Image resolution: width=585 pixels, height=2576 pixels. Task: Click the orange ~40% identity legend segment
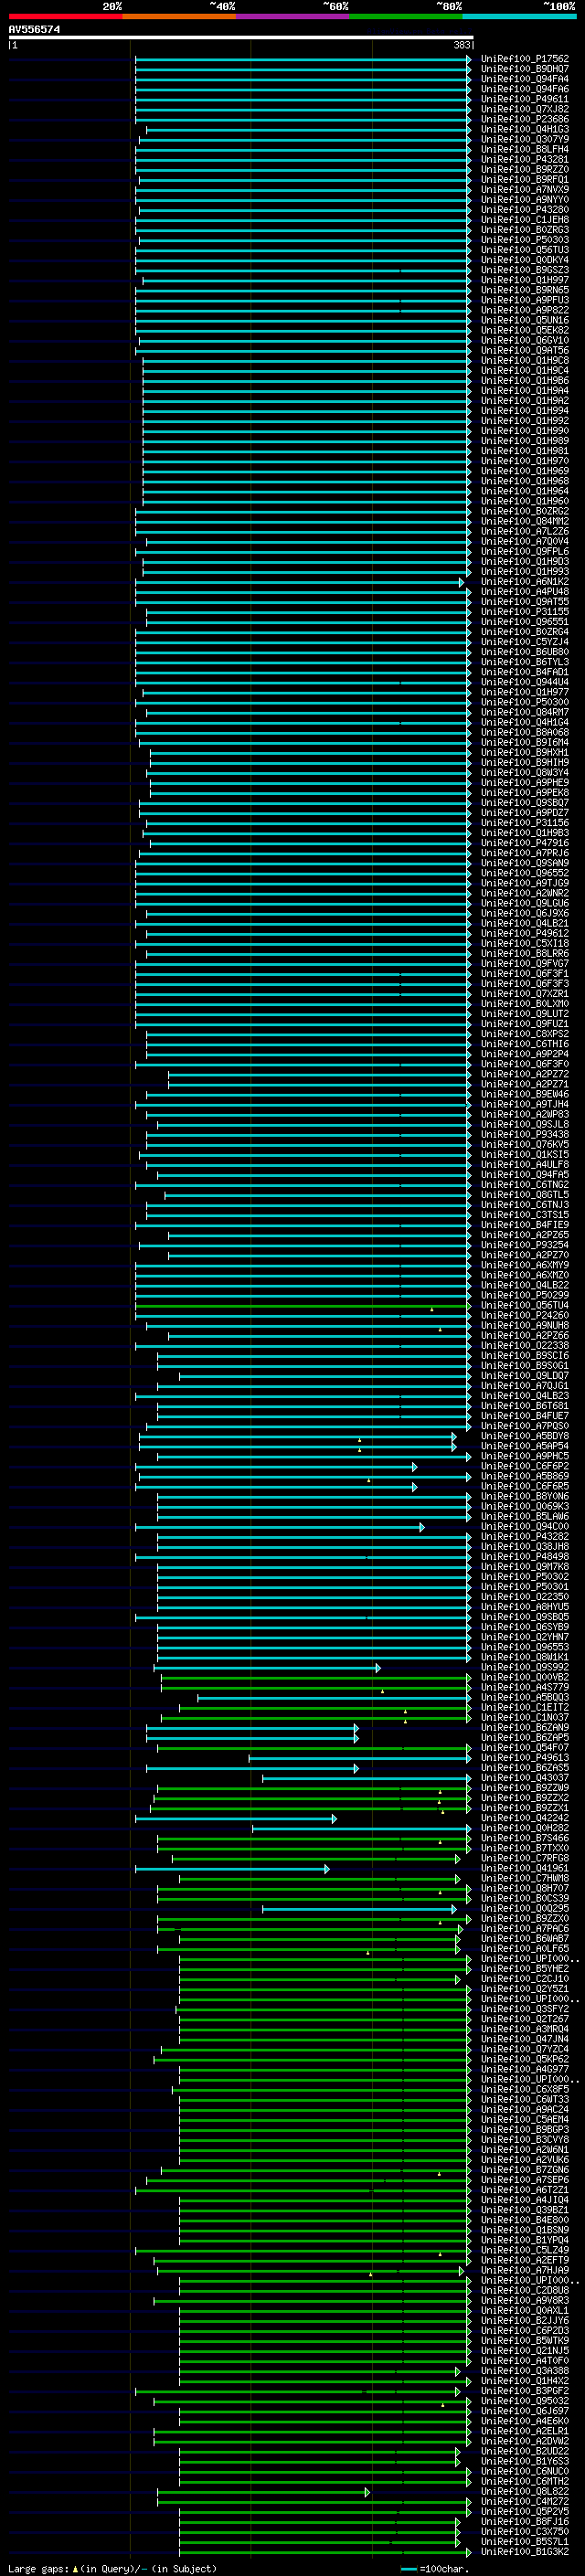coord(179,16)
